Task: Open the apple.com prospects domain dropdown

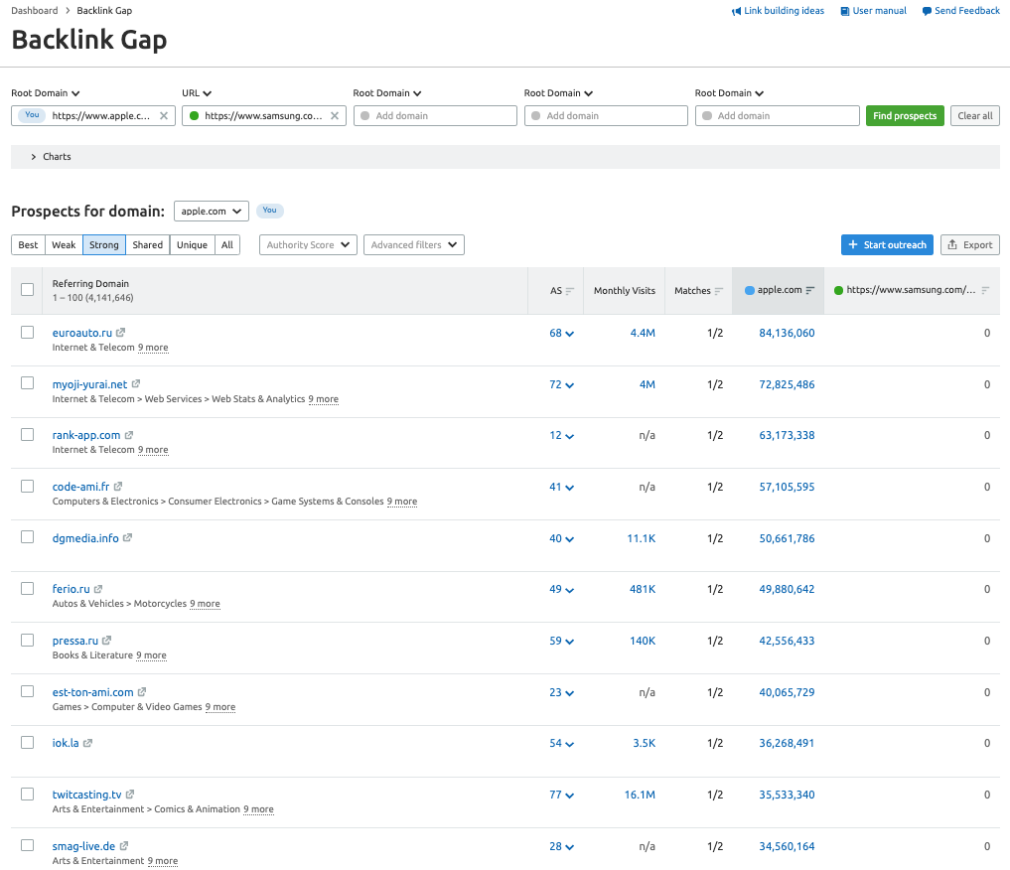Action: click(x=211, y=211)
